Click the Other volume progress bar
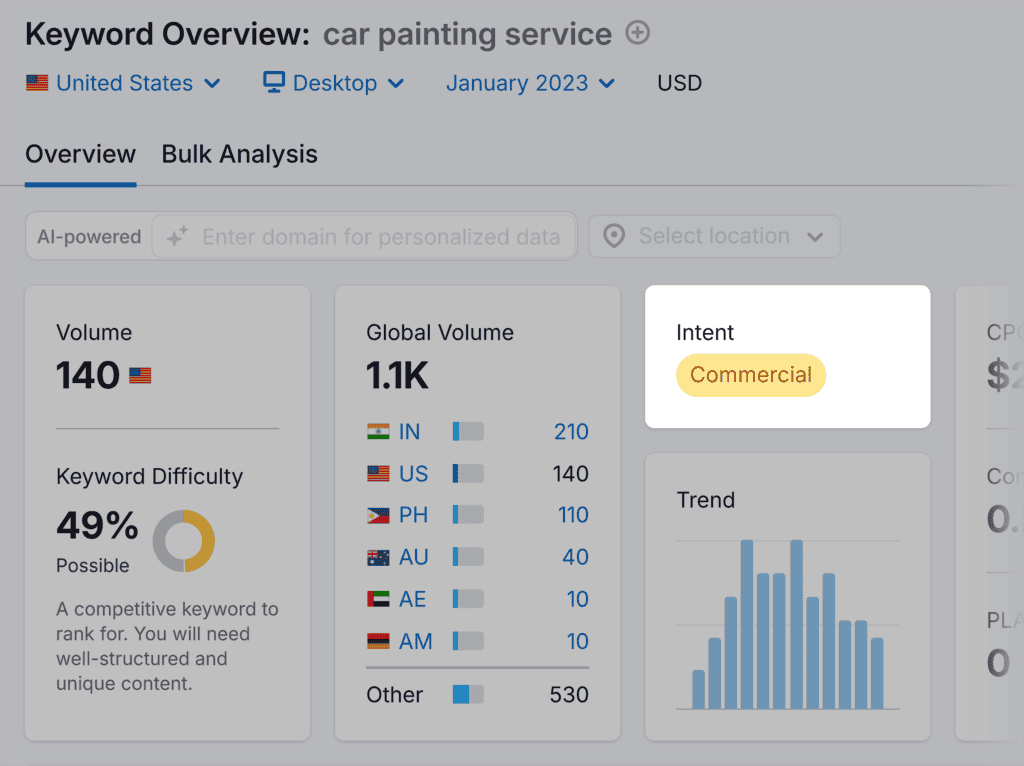Screen dimensions: 1024x766 [x=468, y=694]
